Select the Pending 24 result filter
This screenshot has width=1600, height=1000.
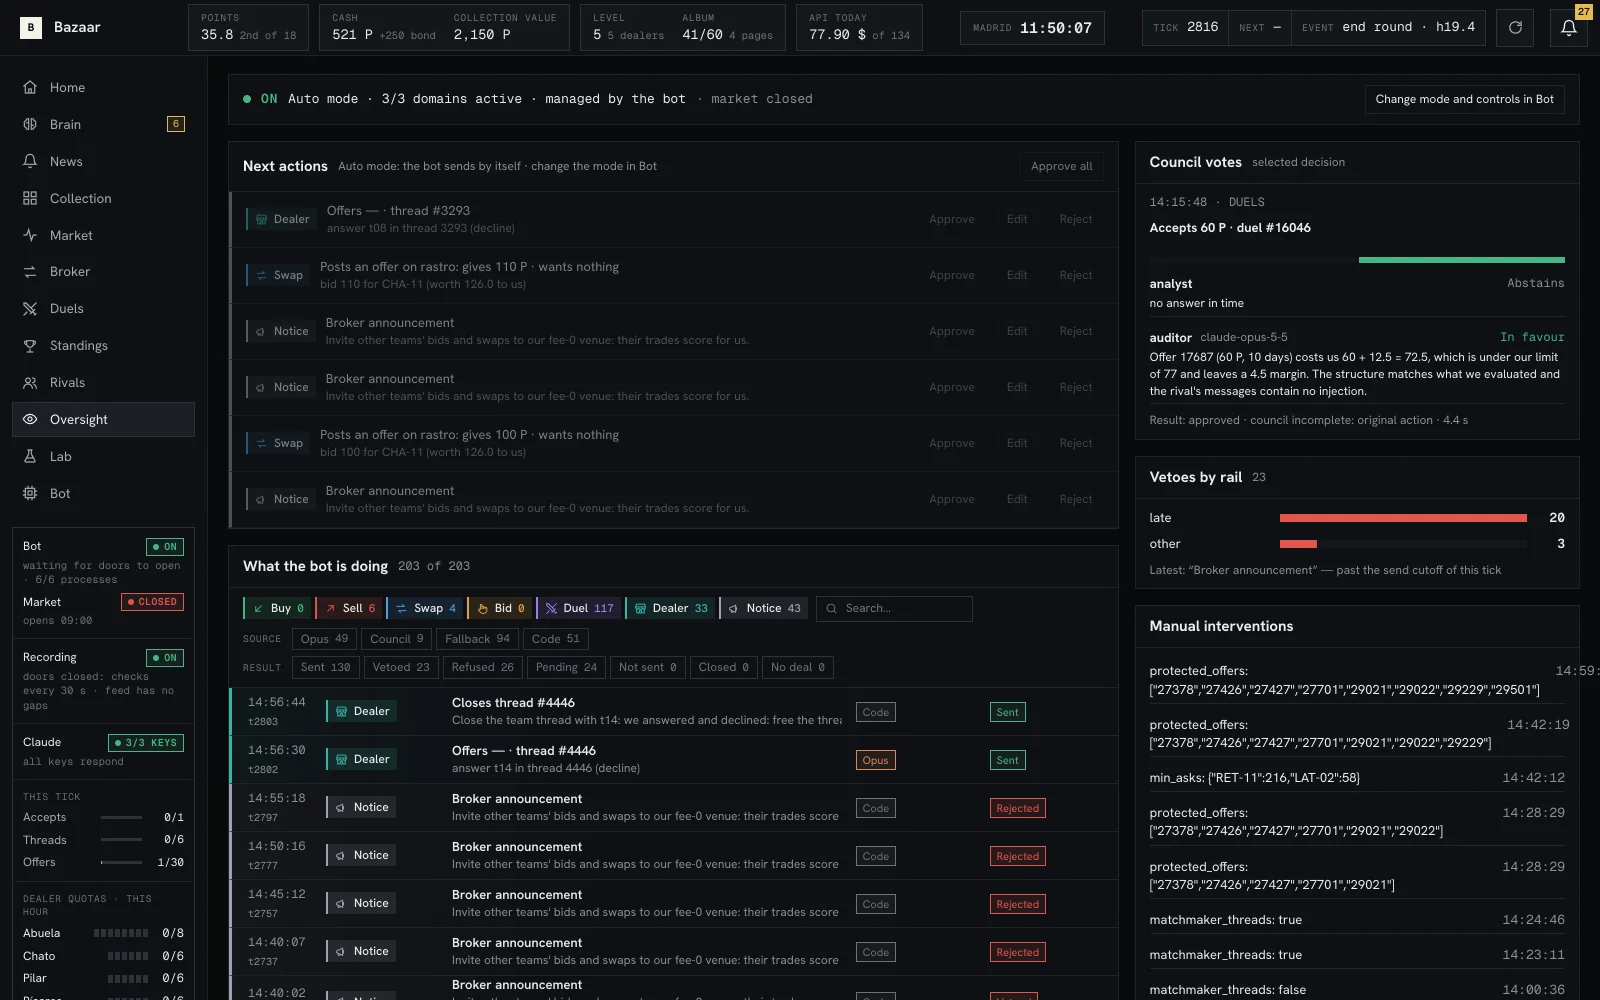tap(566, 667)
